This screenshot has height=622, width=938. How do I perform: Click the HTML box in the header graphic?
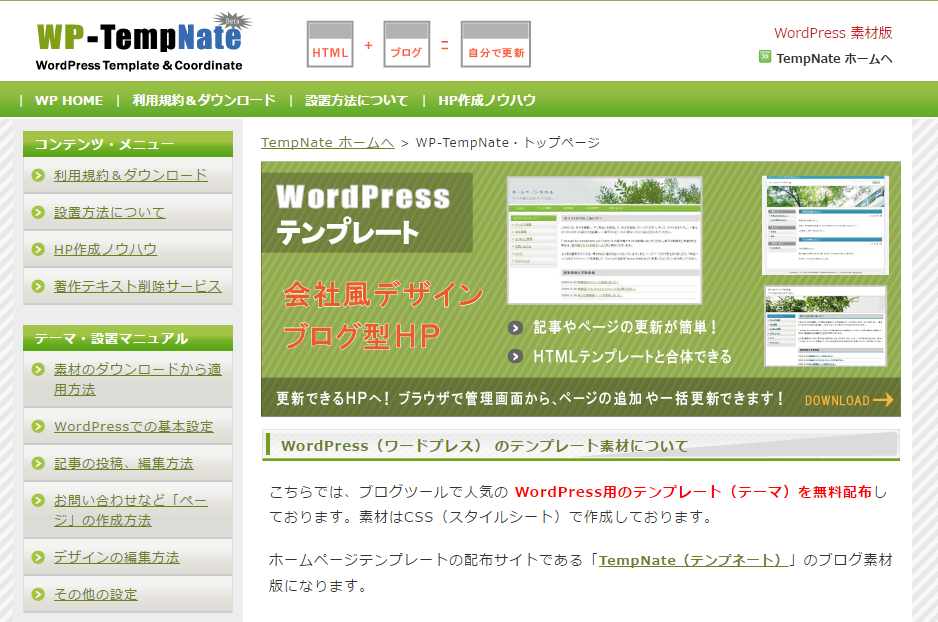[328, 44]
